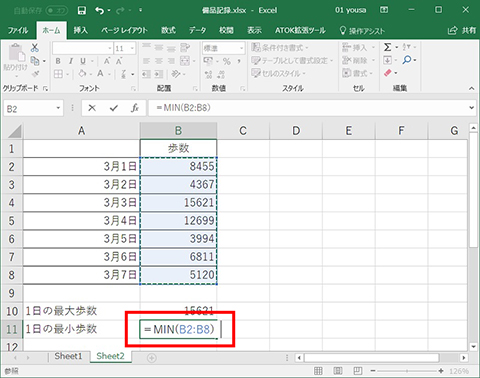Switch to Sheet1 tab
This screenshot has height=378, width=480.
[68, 356]
